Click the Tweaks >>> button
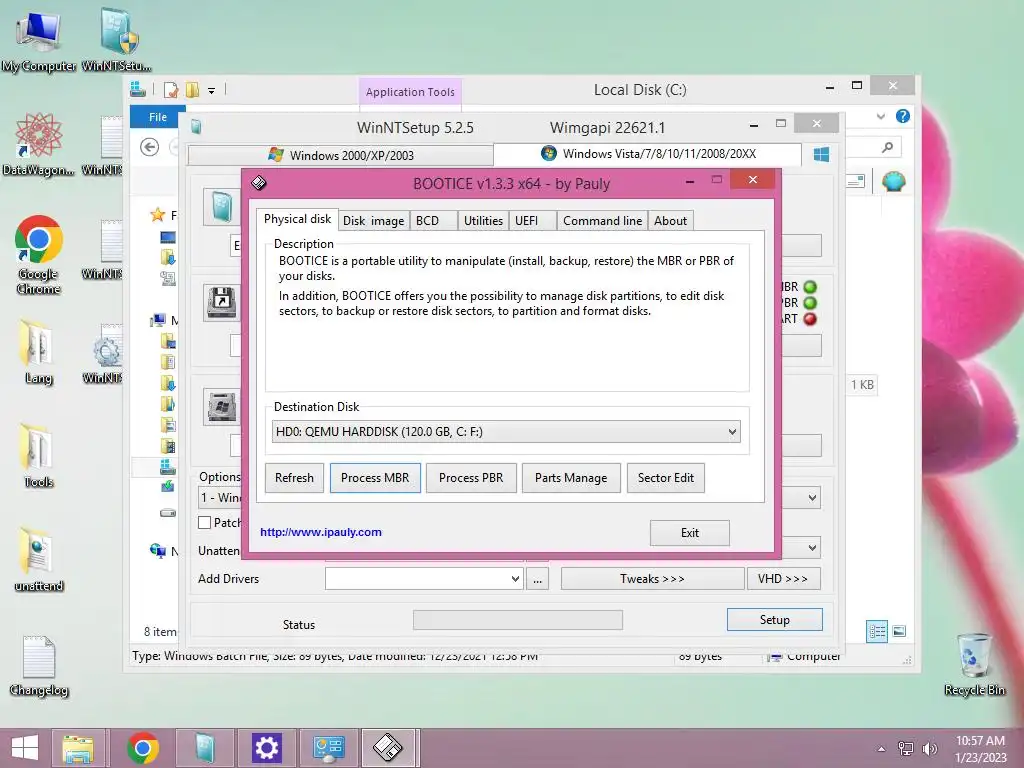 point(652,579)
